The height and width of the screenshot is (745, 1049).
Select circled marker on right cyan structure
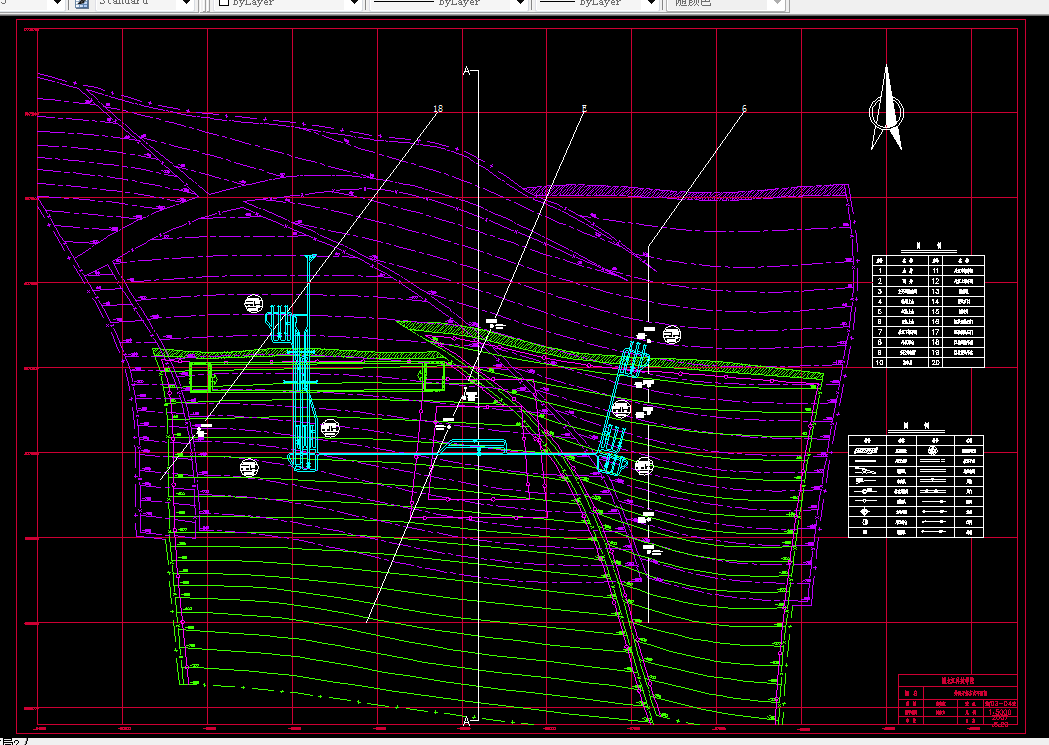(x=622, y=409)
